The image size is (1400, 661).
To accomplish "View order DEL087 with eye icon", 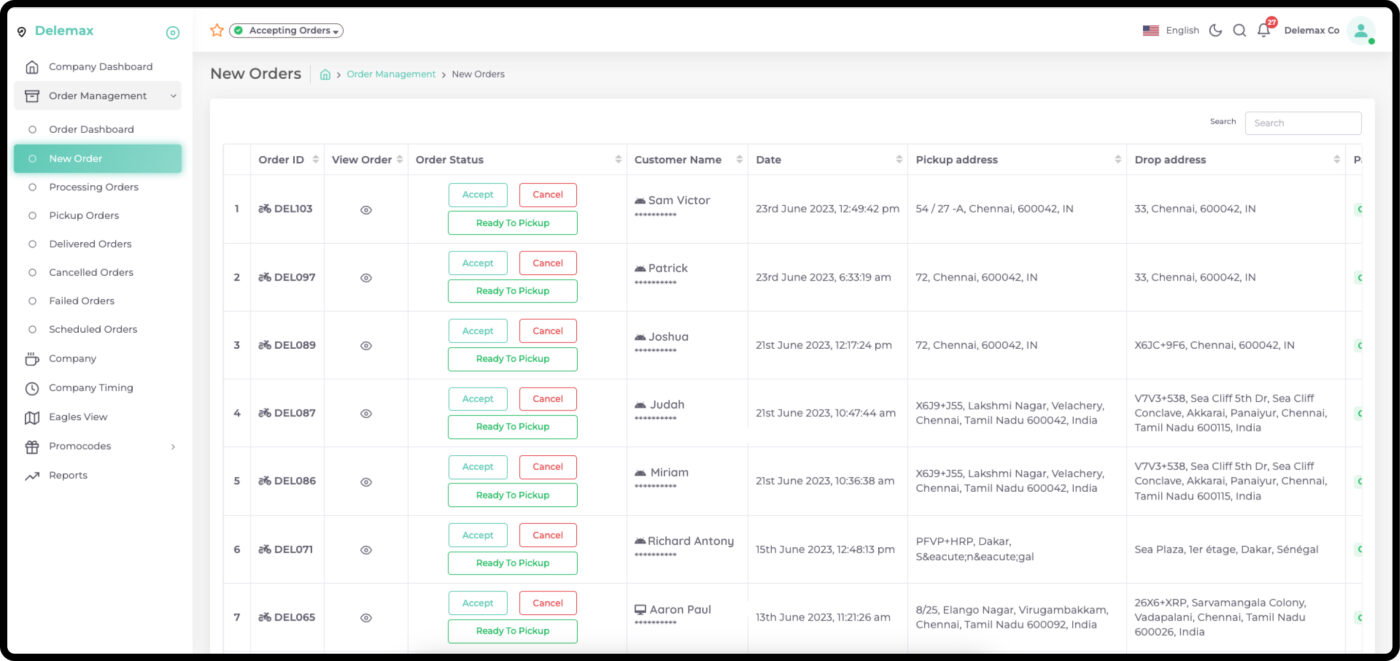I will (366, 414).
